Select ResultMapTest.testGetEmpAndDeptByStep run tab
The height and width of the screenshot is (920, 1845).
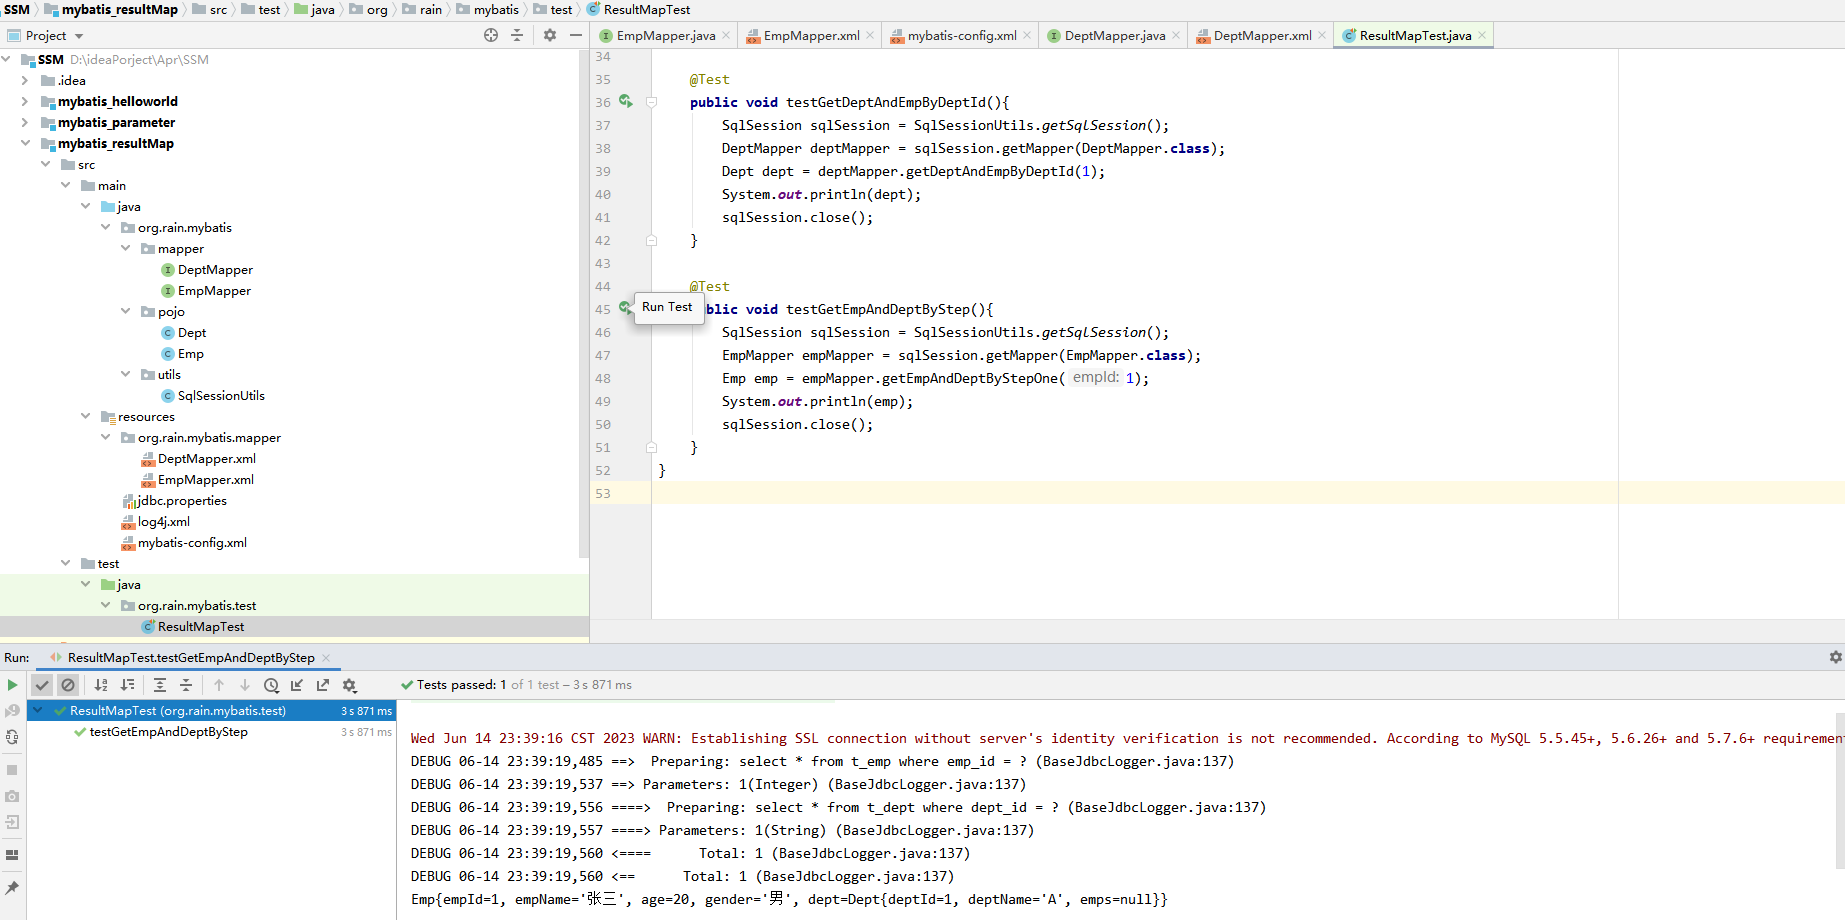click(x=190, y=658)
